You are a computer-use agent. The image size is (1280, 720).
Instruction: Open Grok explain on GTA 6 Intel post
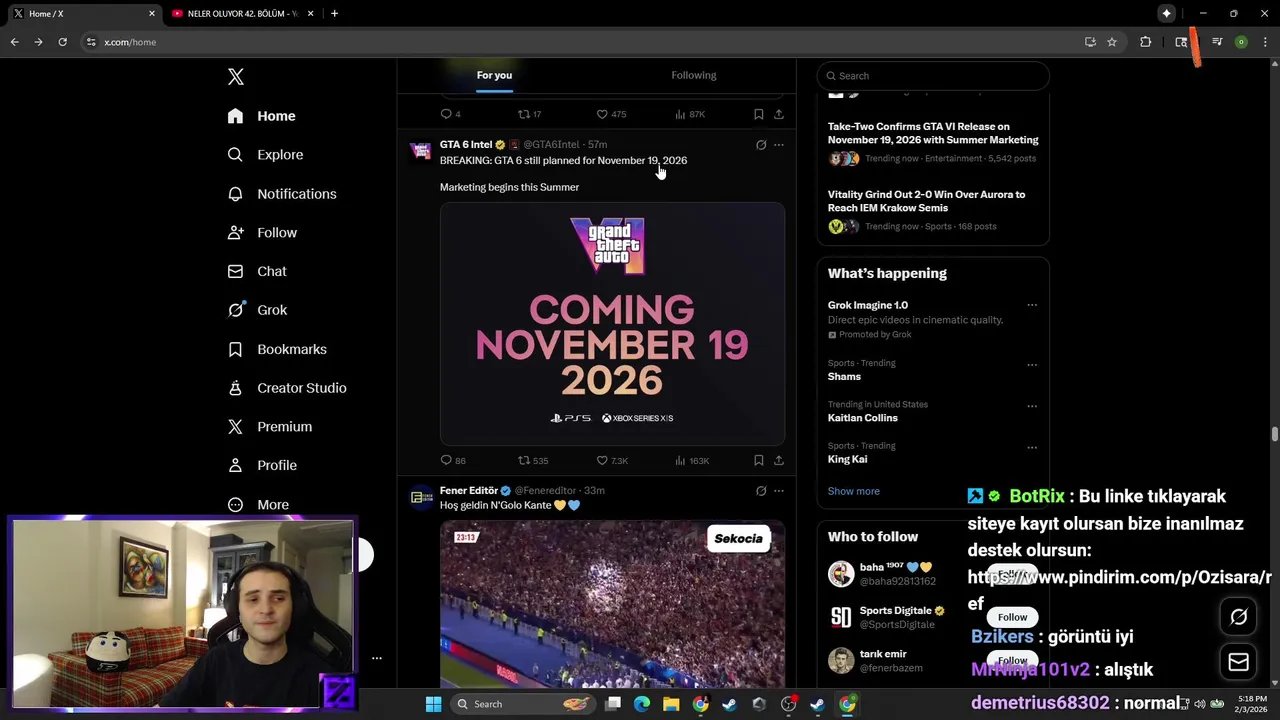pos(761,145)
